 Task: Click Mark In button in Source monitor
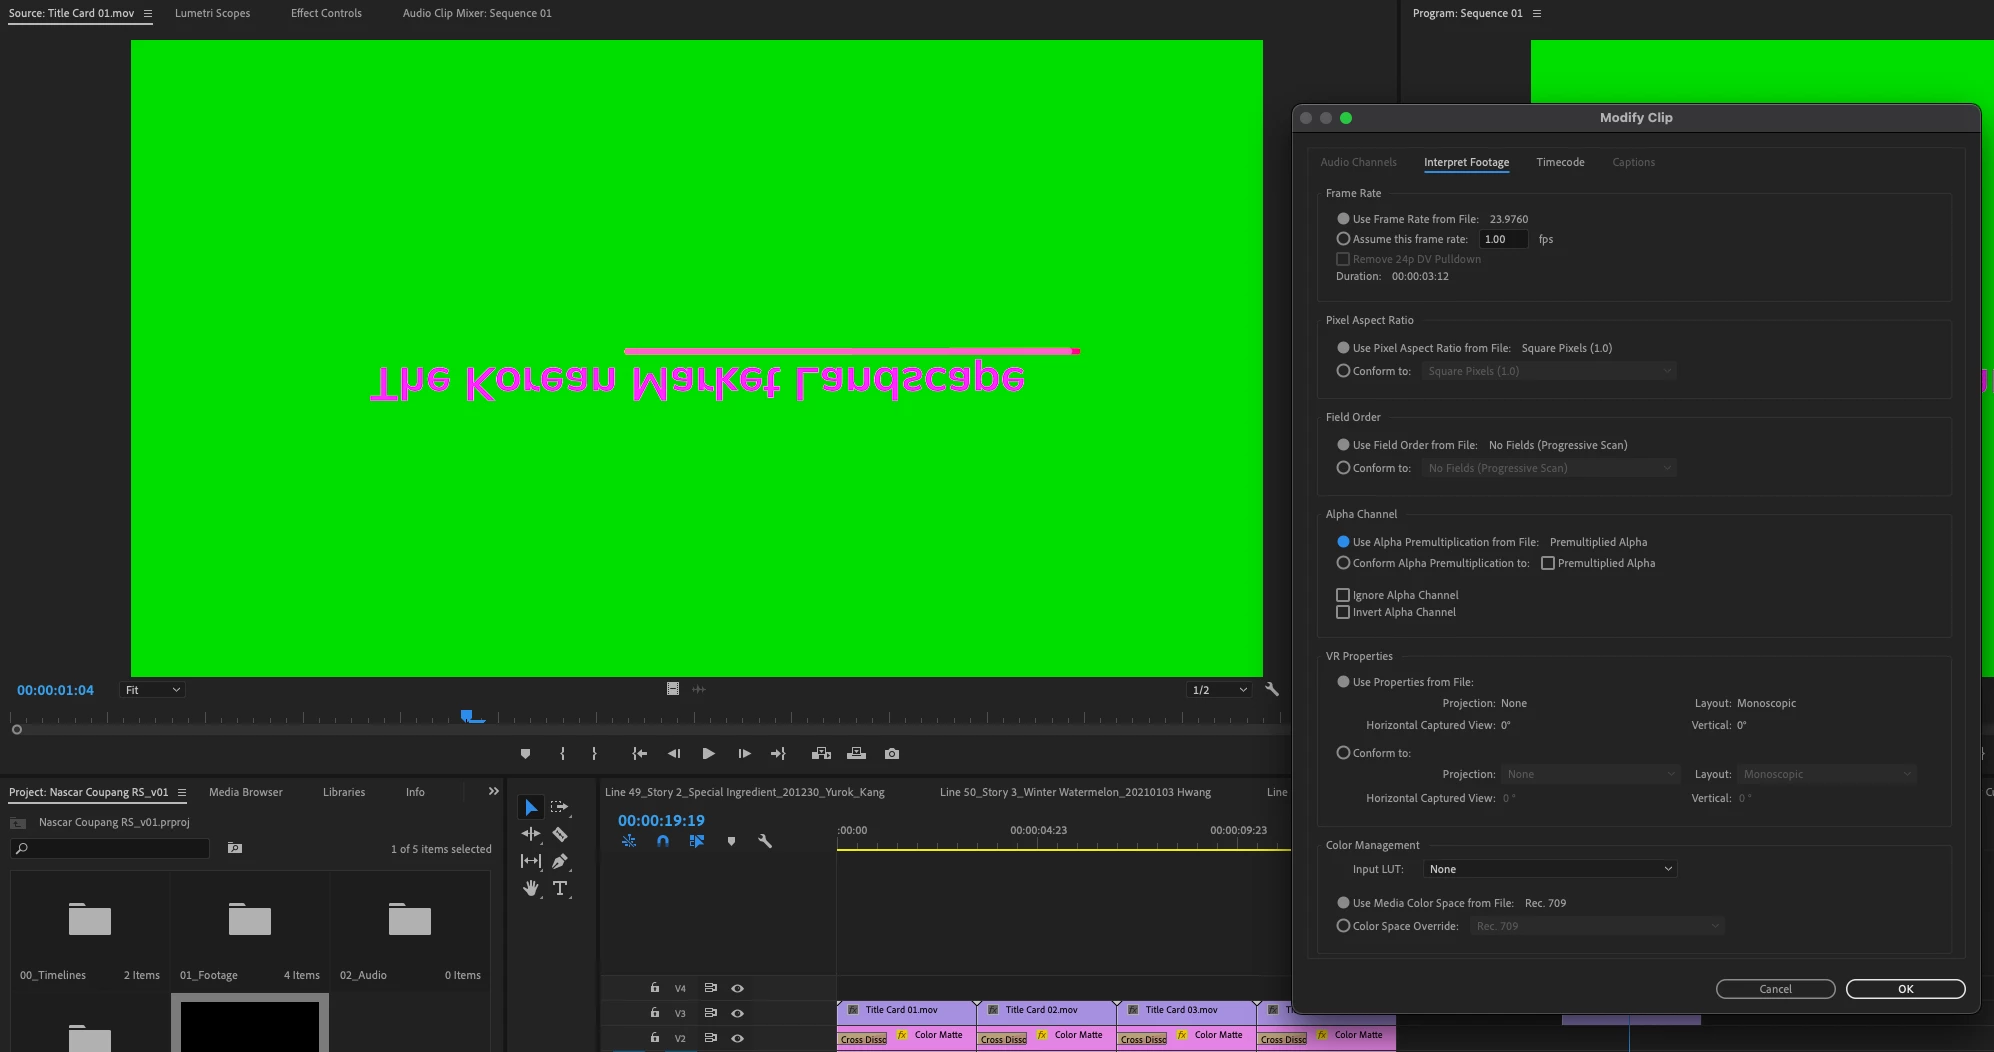(x=562, y=754)
